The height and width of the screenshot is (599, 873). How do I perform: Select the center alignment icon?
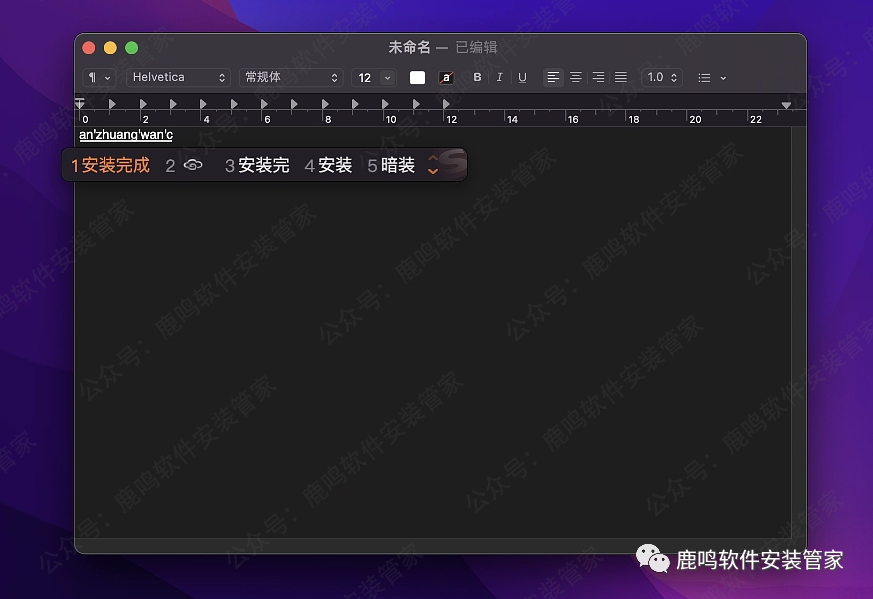(576, 77)
